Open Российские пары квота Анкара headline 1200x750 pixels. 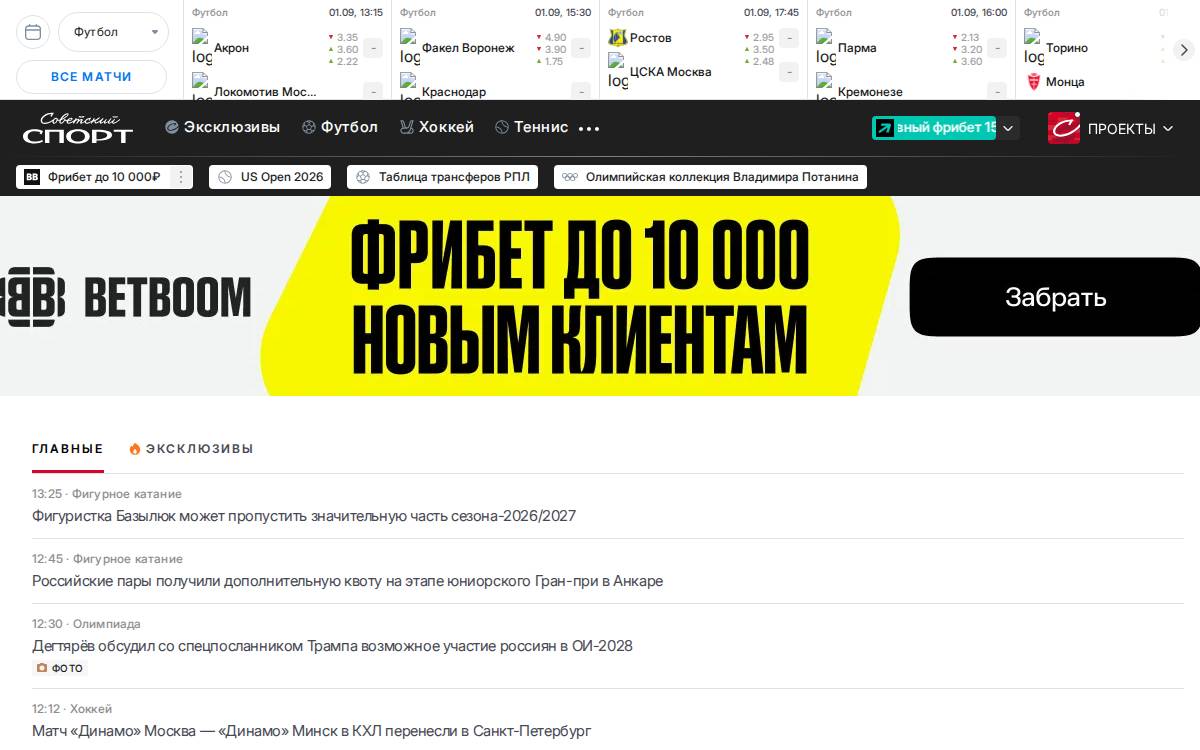click(x=348, y=581)
